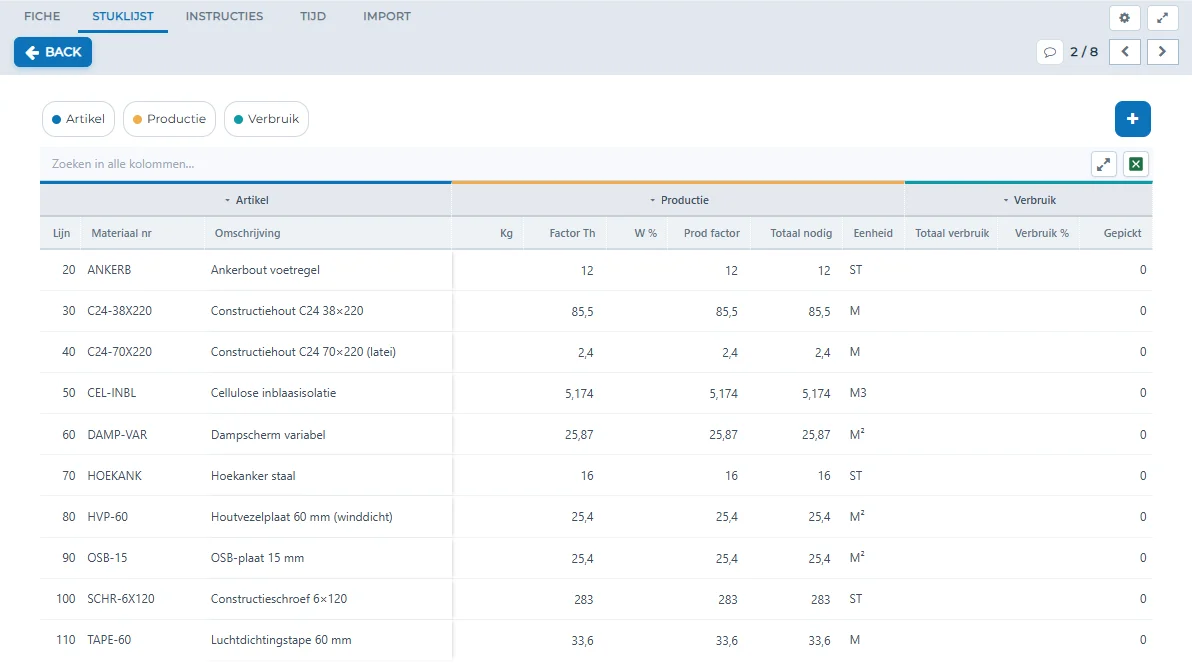The height and width of the screenshot is (670, 1192).
Task: Toggle the Verbruik column group chip
Action: click(x=266, y=119)
